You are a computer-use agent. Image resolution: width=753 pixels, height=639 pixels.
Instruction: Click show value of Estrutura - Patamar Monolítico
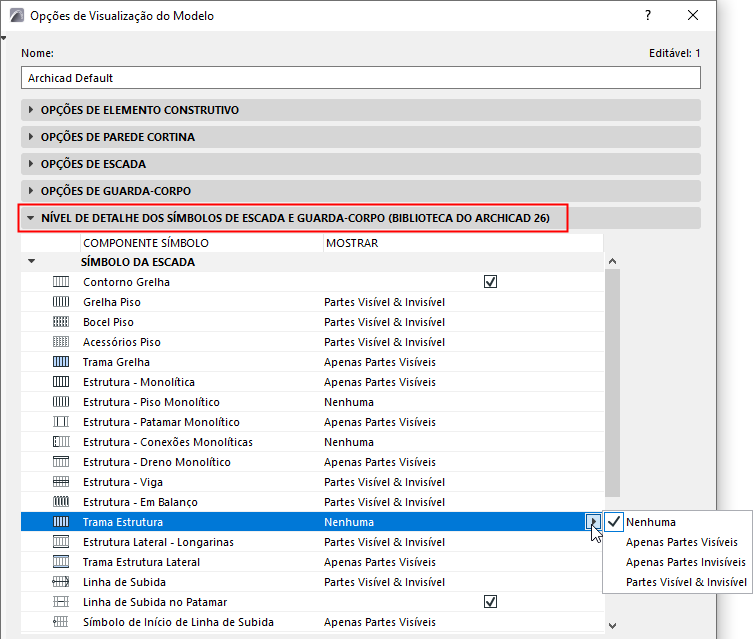(380, 422)
